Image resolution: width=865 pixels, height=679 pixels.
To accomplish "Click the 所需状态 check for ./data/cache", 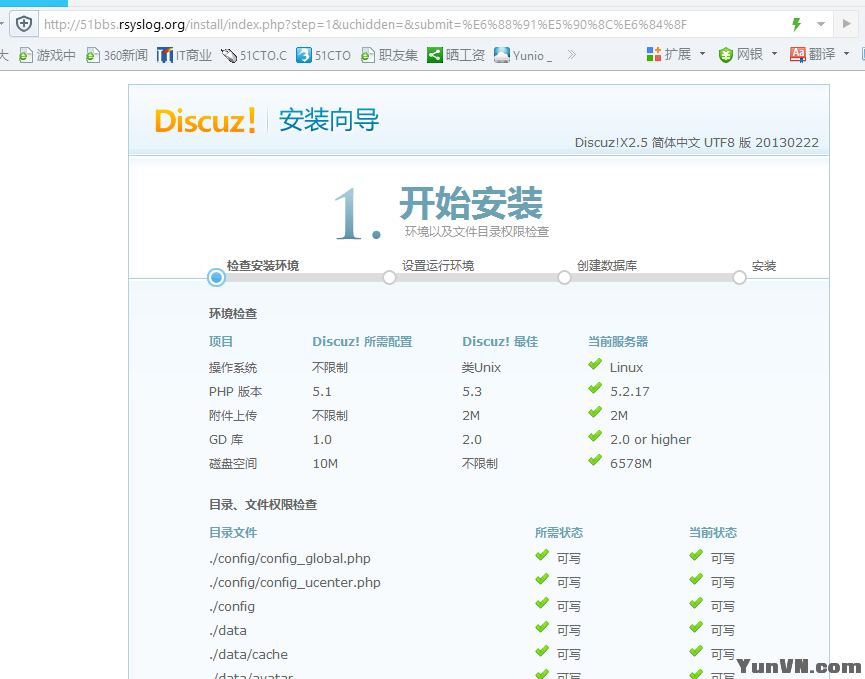I will 542,651.
